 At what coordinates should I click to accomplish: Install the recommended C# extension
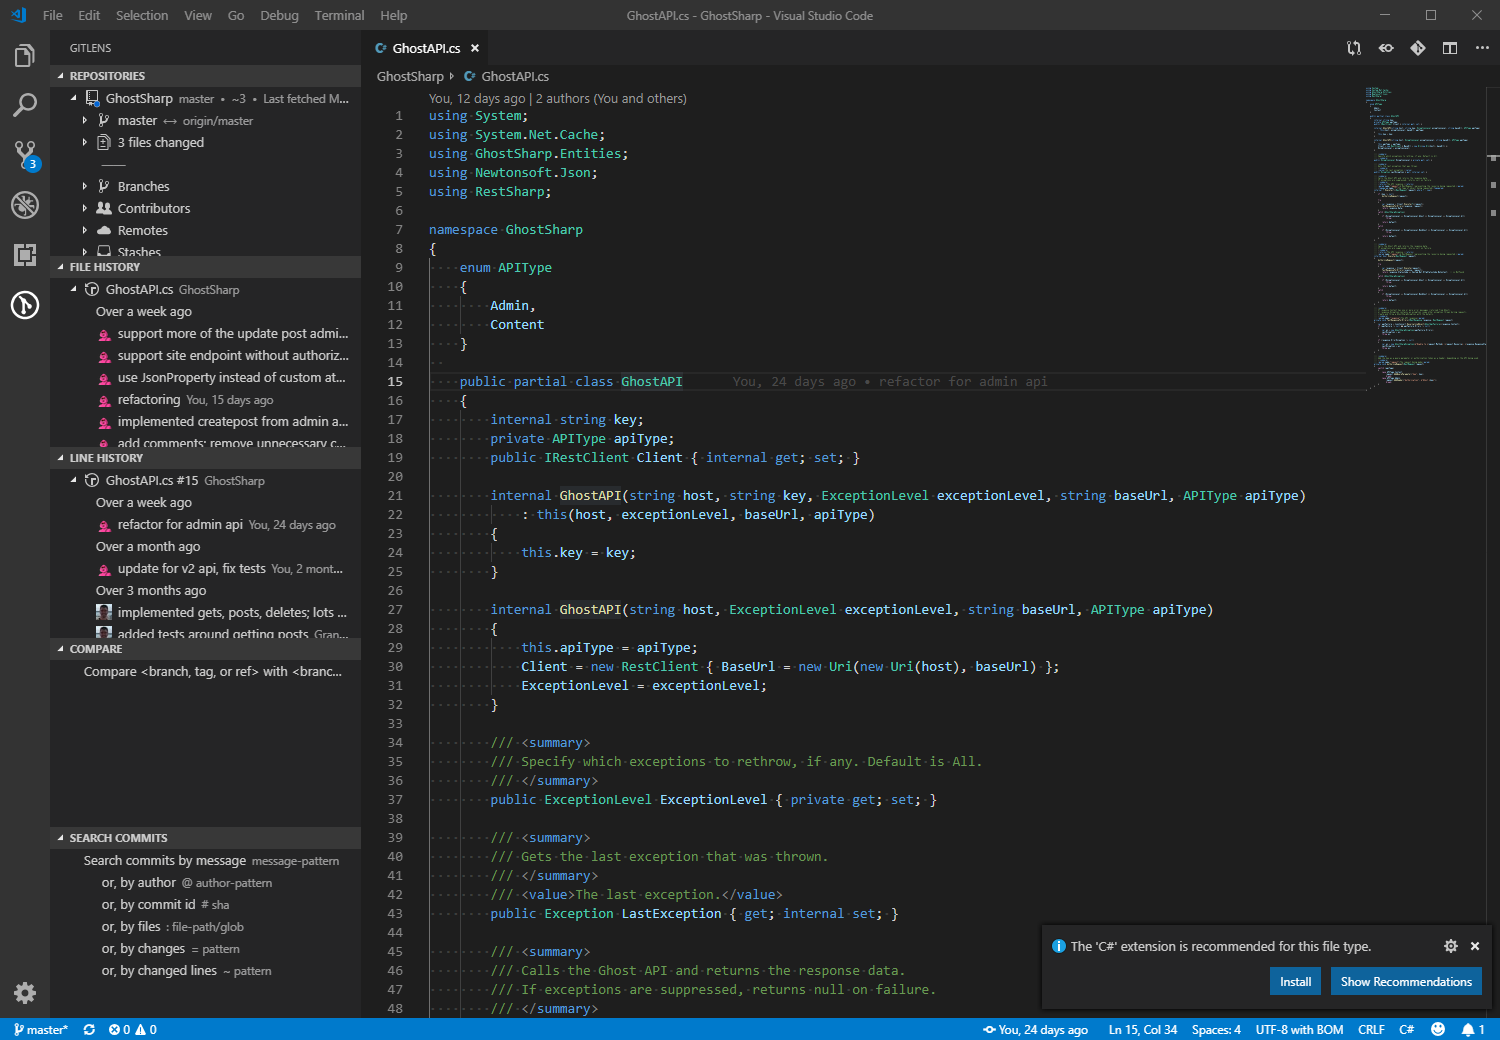coord(1295,981)
